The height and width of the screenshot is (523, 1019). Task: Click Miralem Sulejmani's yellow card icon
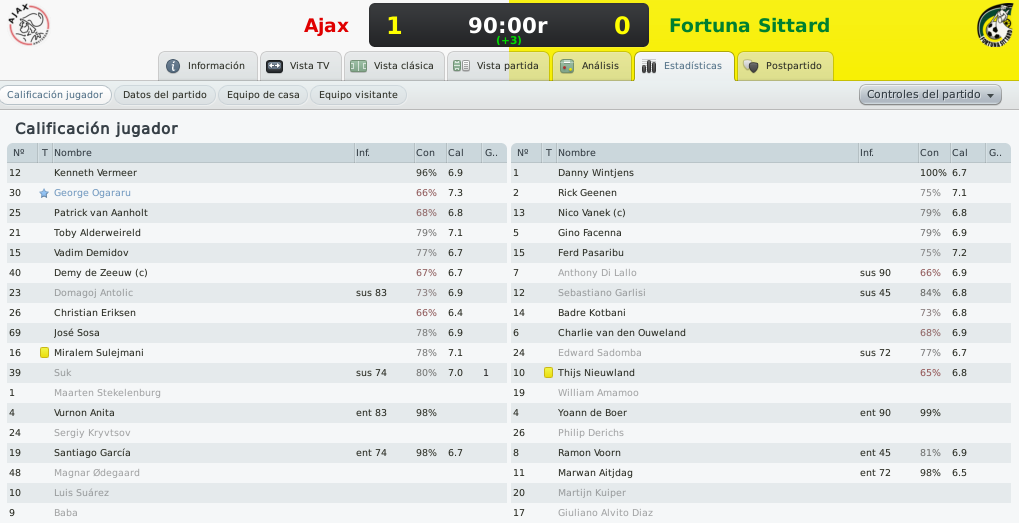click(44, 353)
